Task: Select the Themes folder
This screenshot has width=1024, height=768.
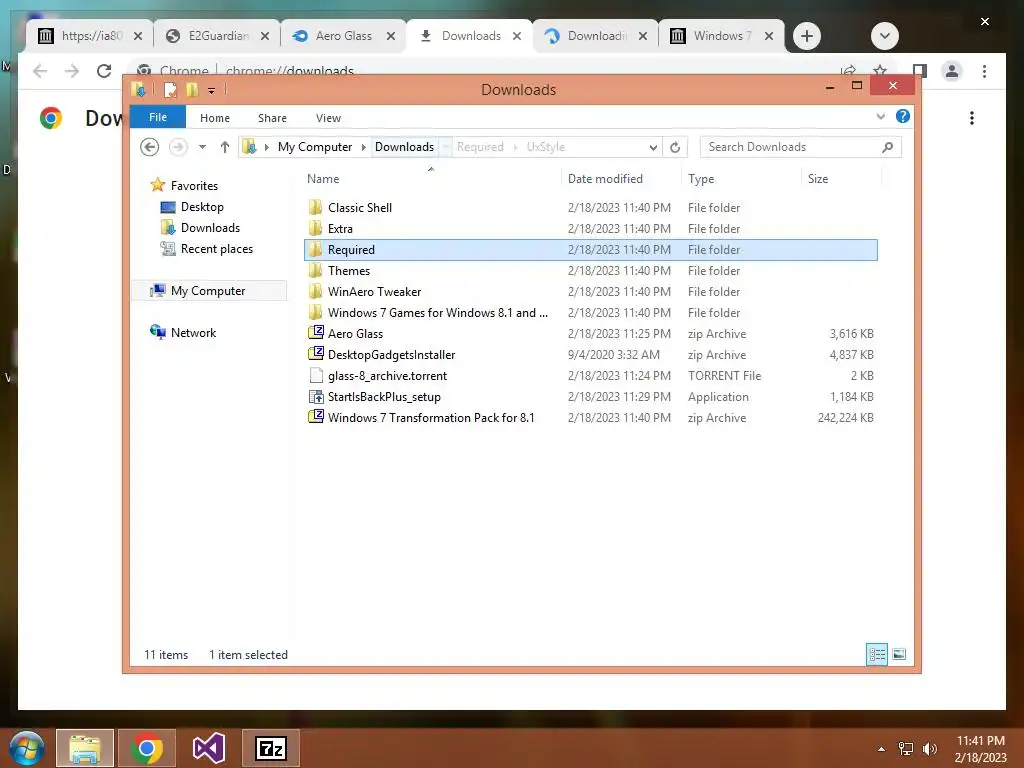Action: click(x=349, y=270)
